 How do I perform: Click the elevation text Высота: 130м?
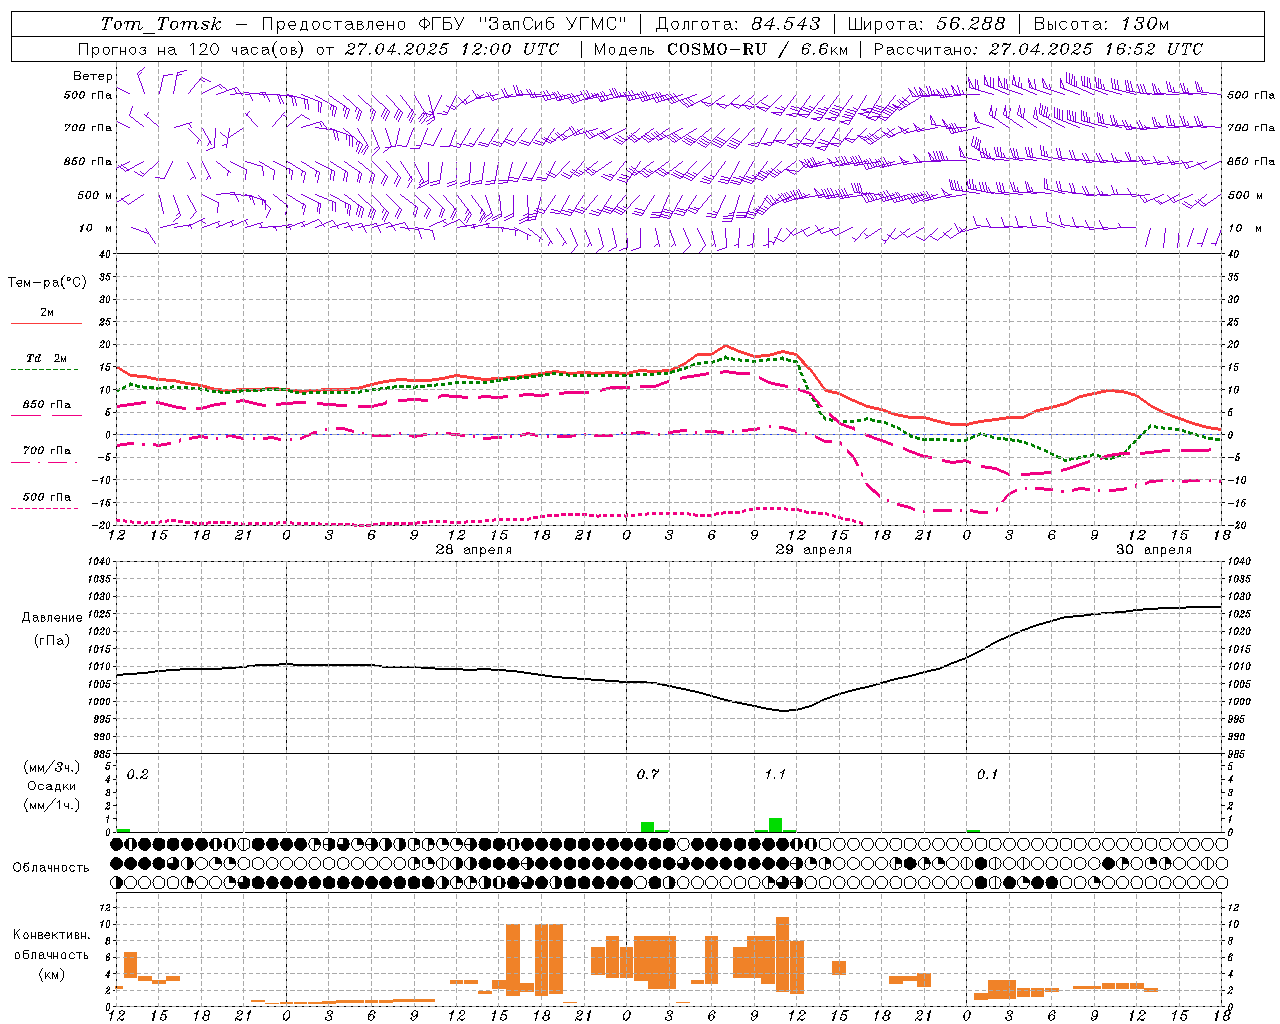pyautogui.click(x=1101, y=24)
